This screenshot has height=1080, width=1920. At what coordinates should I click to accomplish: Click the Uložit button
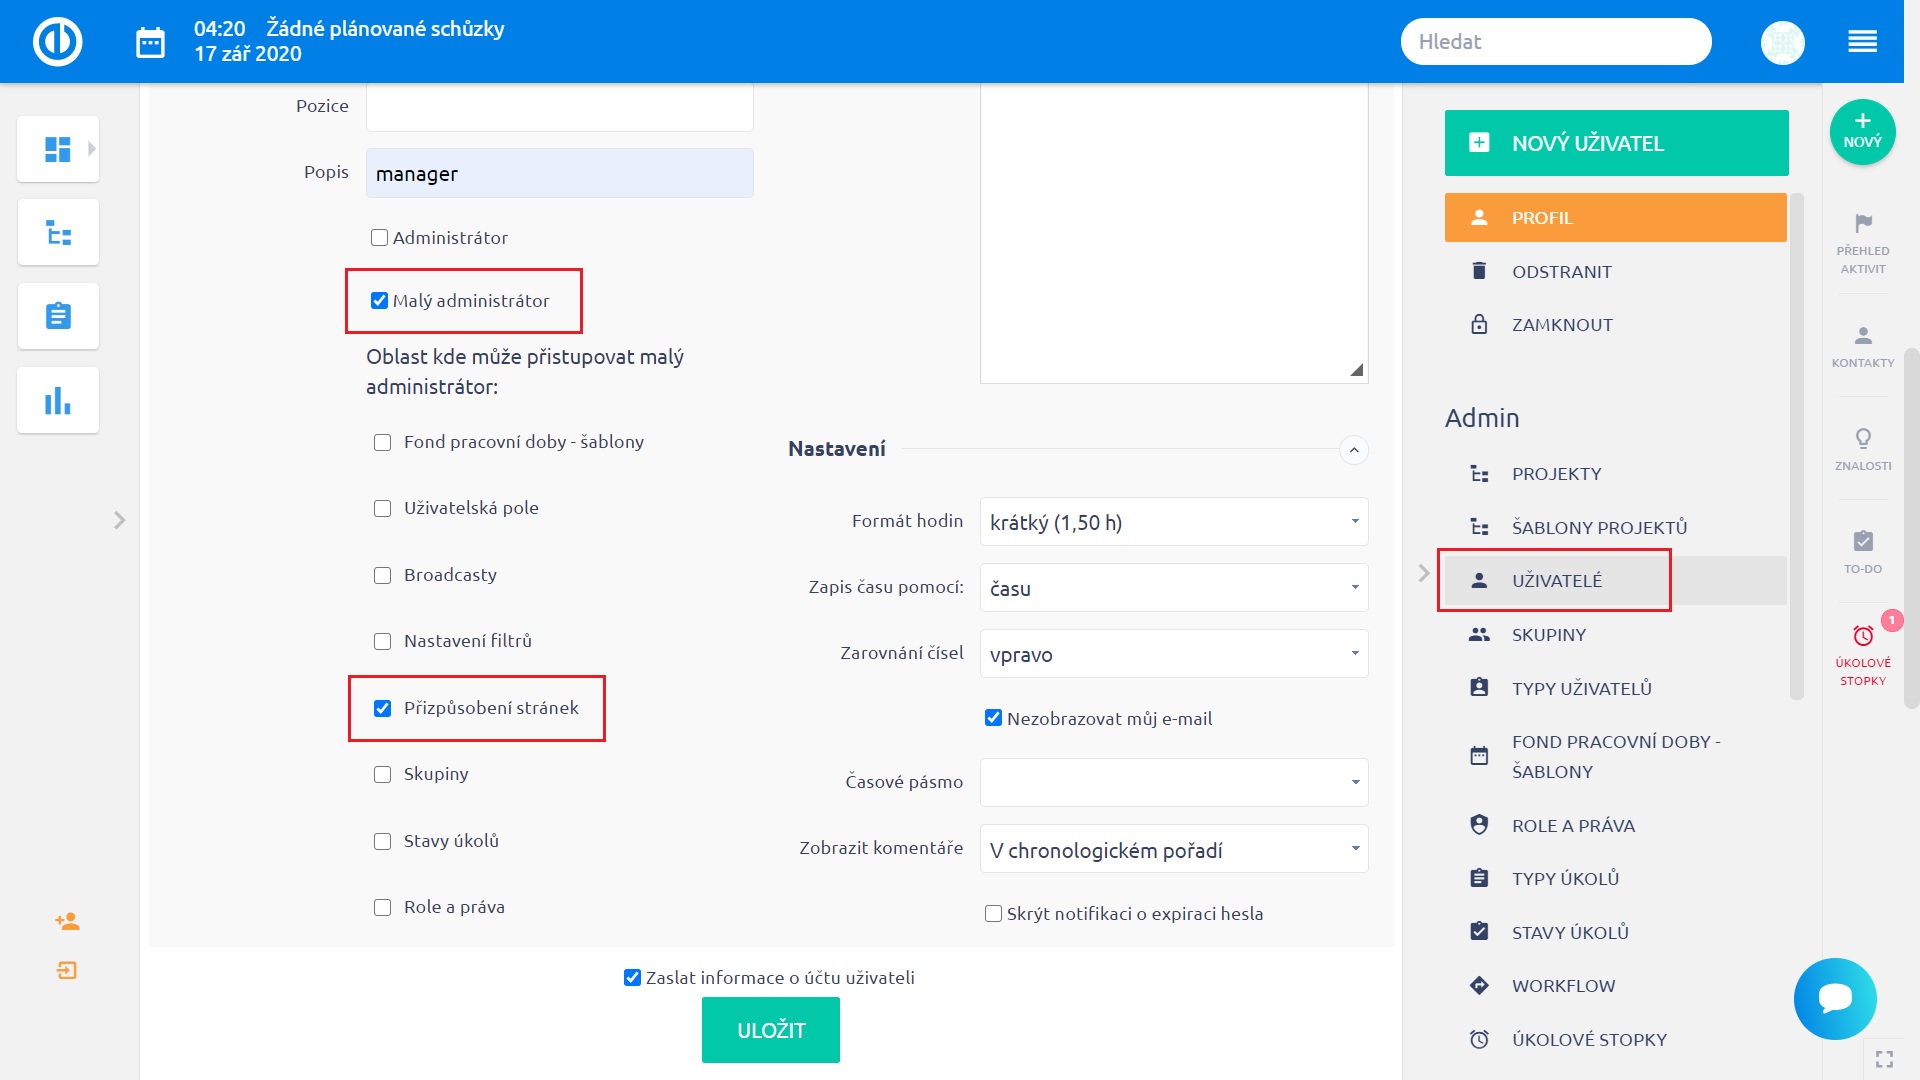(770, 1030)
